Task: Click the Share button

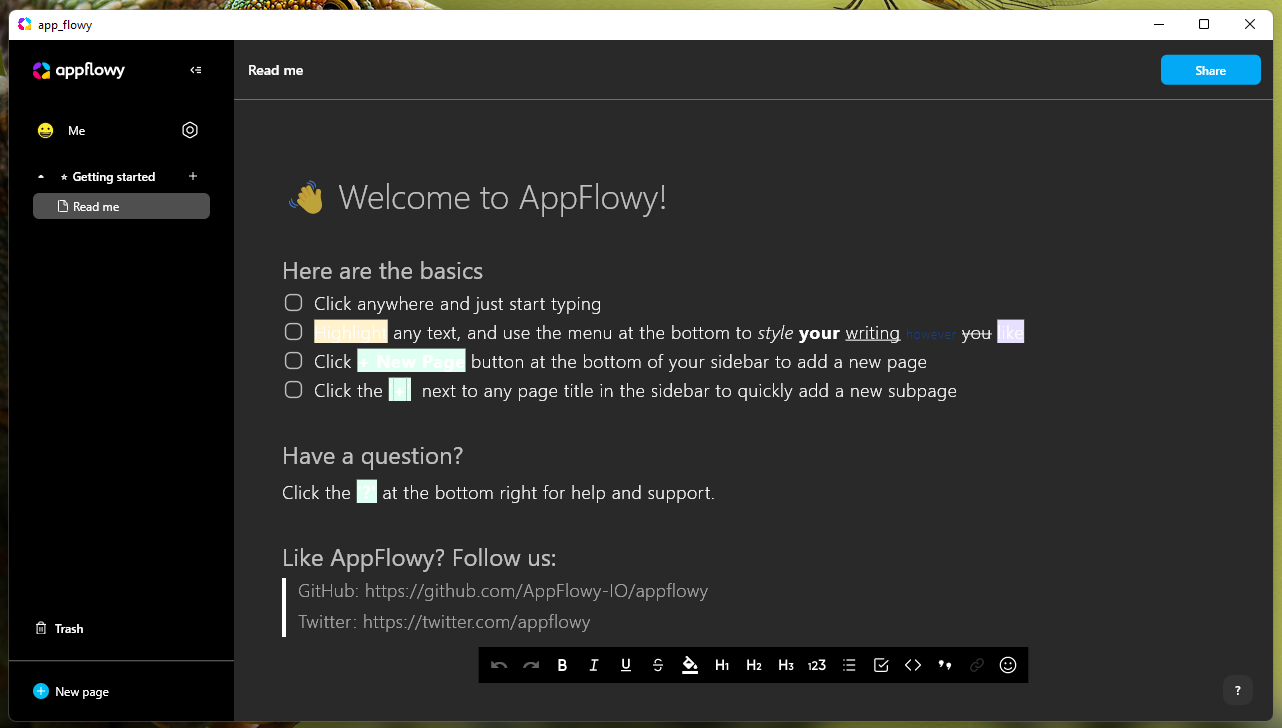Action: coord(1210,70)
